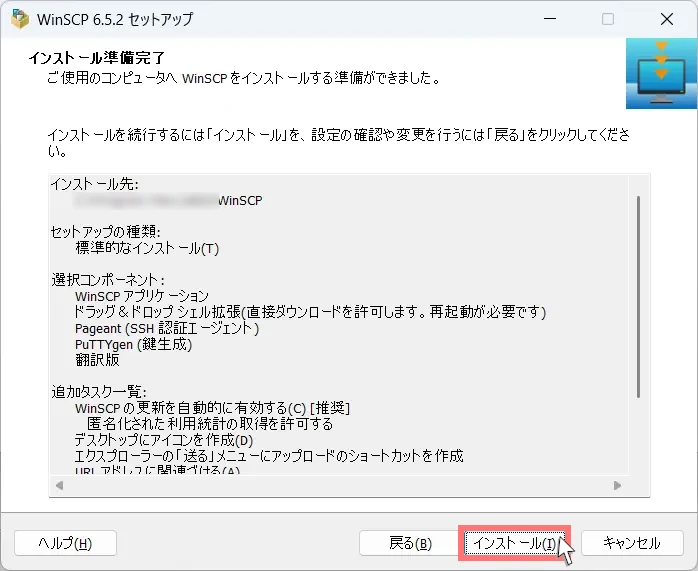Click the 'セットアップの種類:' line
The image size is (698, 571).
pos(106,232)
